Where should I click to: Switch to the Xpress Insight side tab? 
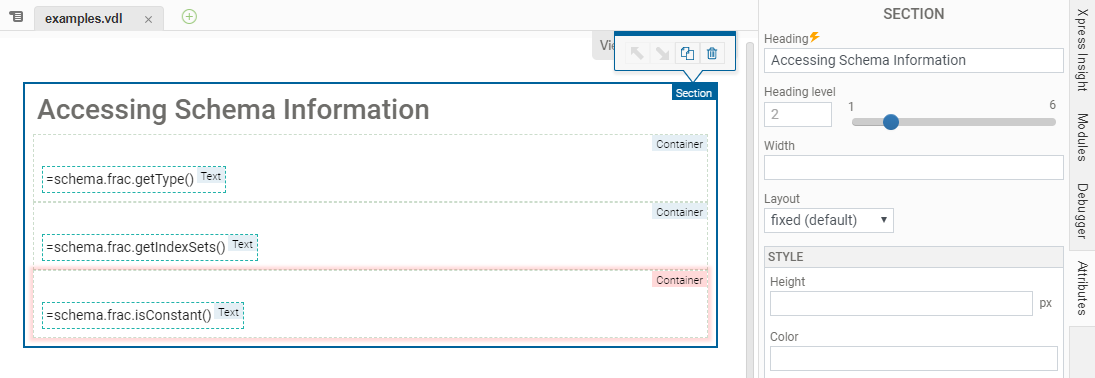point(1082,52)
